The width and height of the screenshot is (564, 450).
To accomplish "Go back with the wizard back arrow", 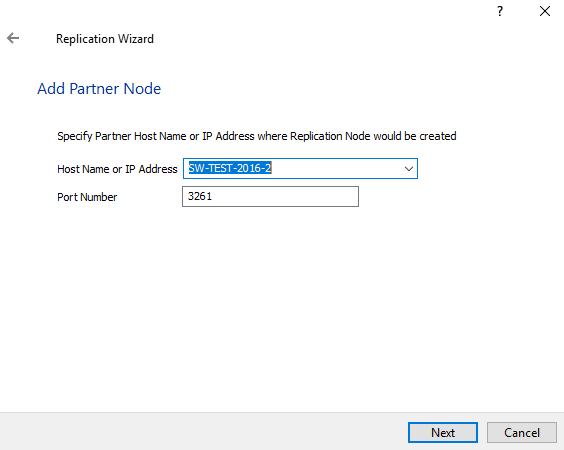I will [x=13, y=38].
